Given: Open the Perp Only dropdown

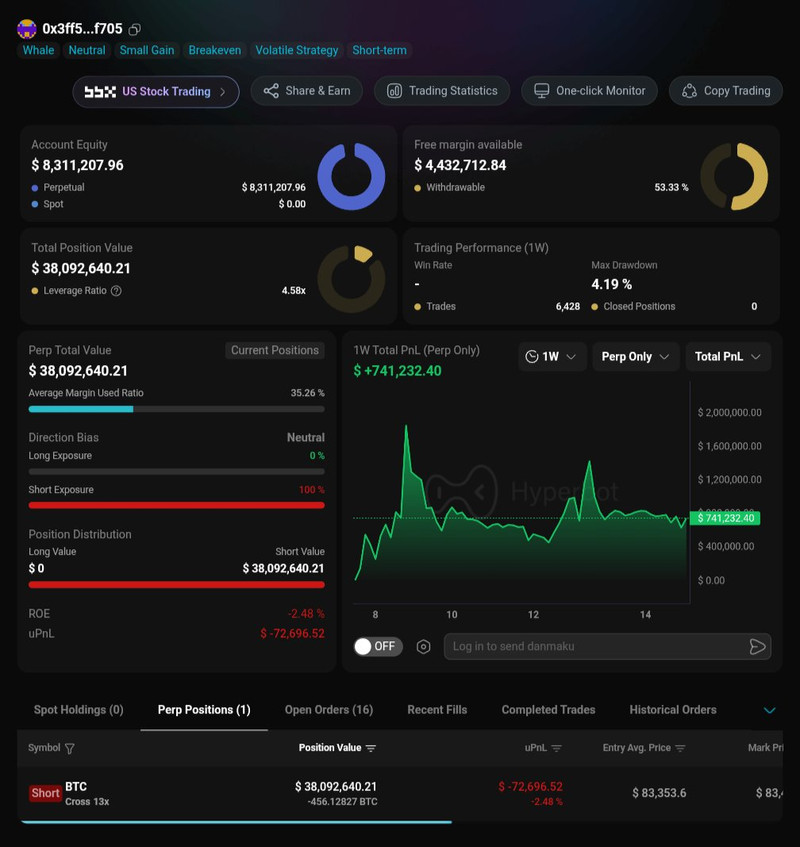Looking at the screenshot, I should tap(636, 357).
